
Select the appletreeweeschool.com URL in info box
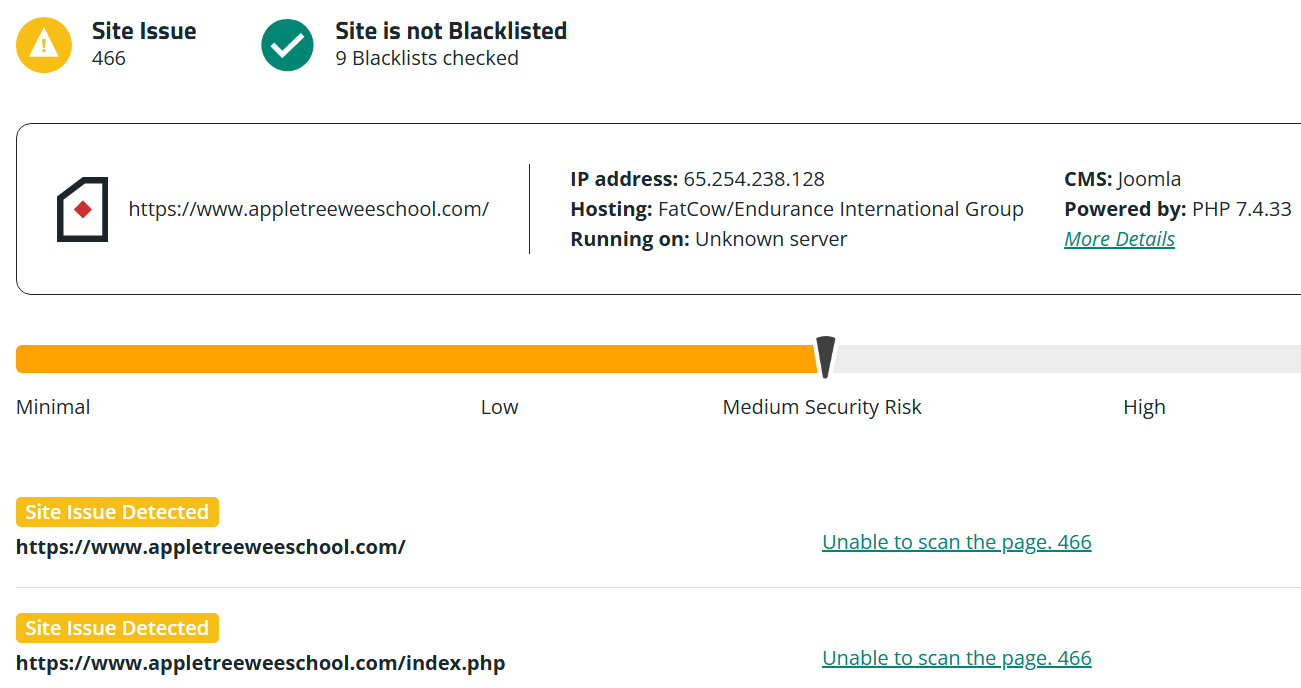point(308,209)
